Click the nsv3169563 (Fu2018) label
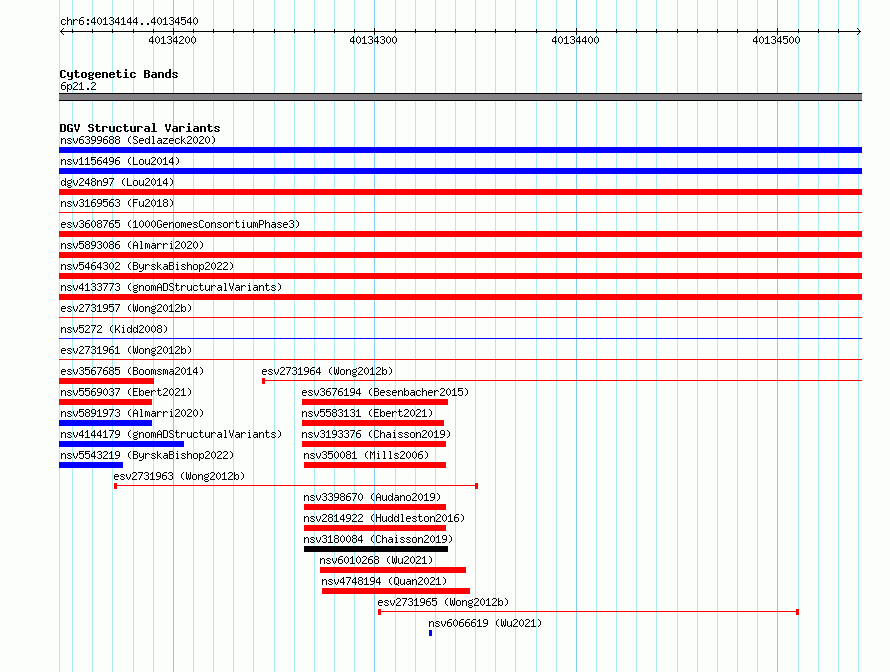The height and width of the screenshot is (672, 890). point(117,203)
